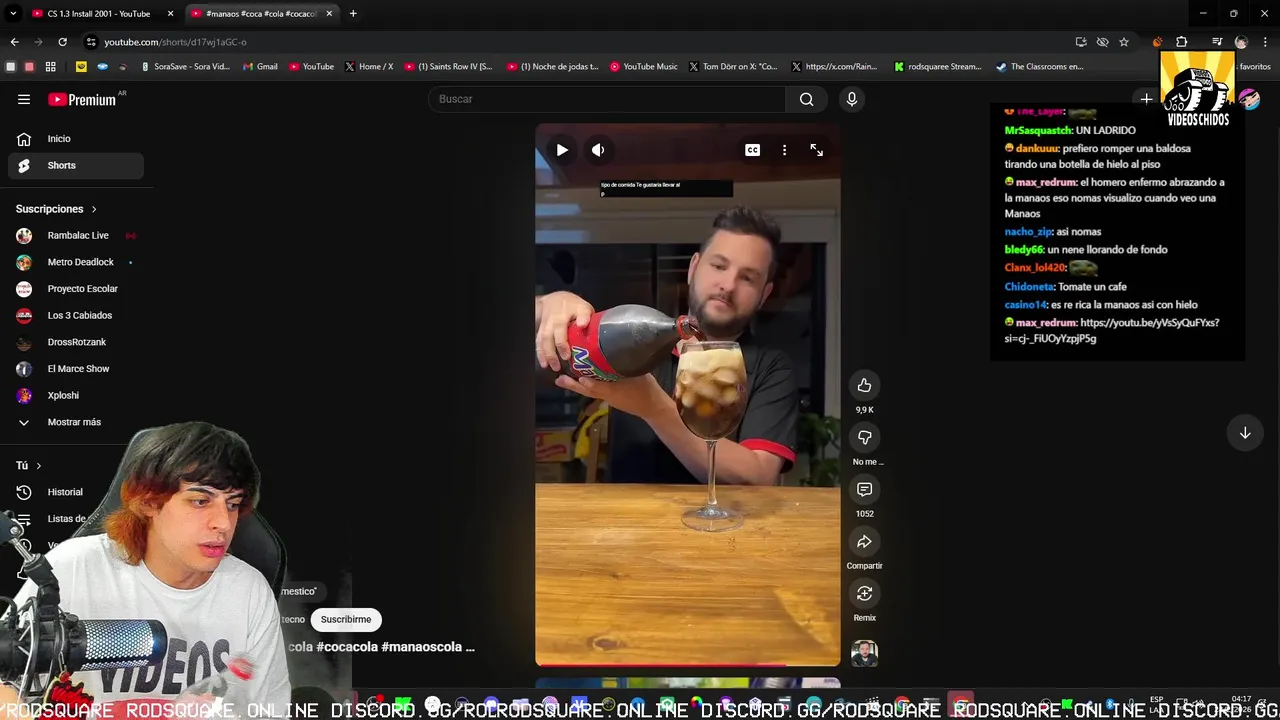The height and width of the screenshot is (720, 1280).
Task: Expand the Short to fullscreen
Action: (816, 150)
